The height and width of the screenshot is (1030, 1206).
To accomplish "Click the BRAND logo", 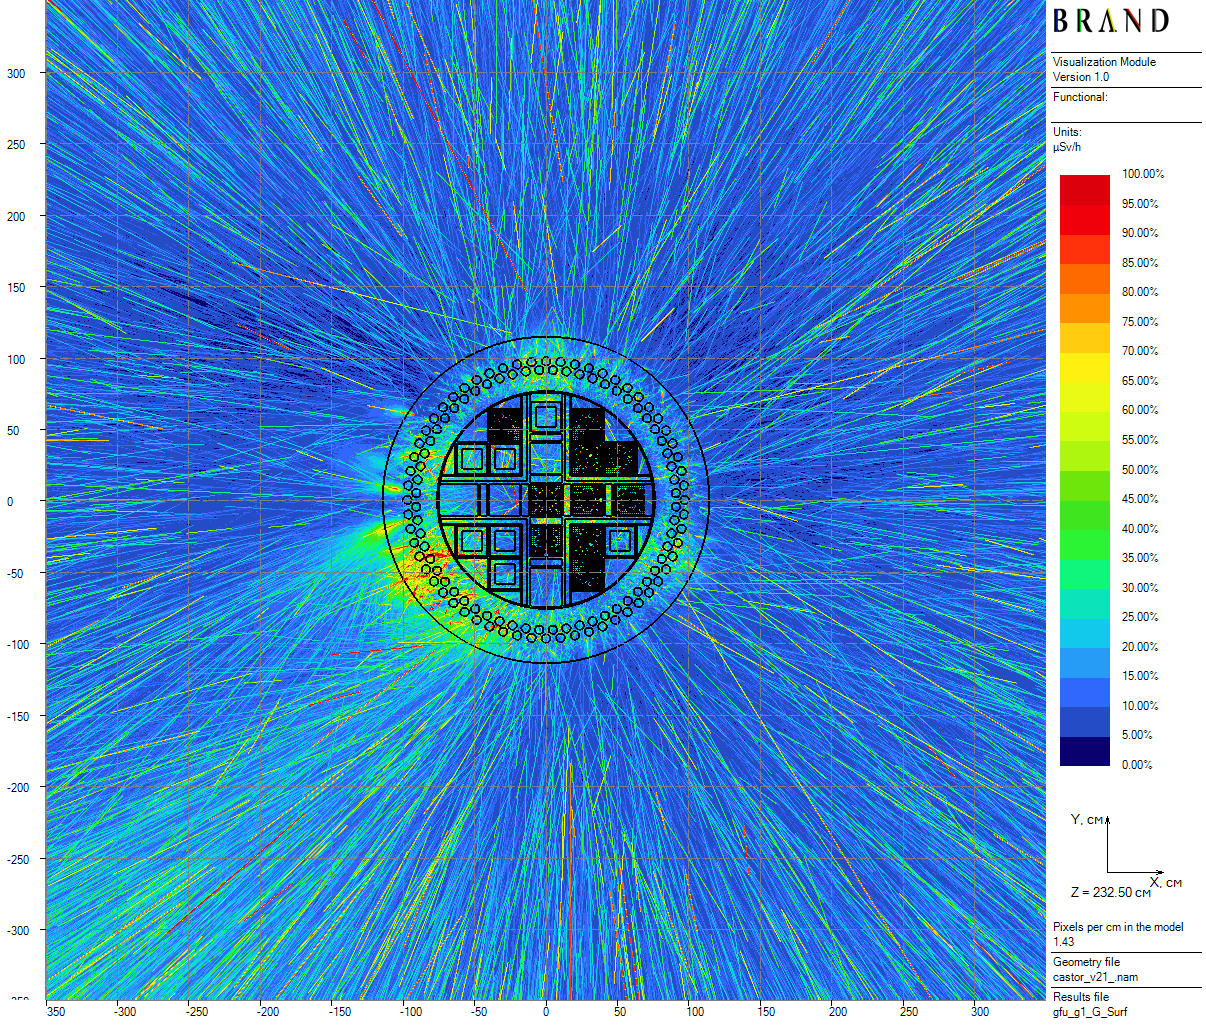I will [1110, 22].
